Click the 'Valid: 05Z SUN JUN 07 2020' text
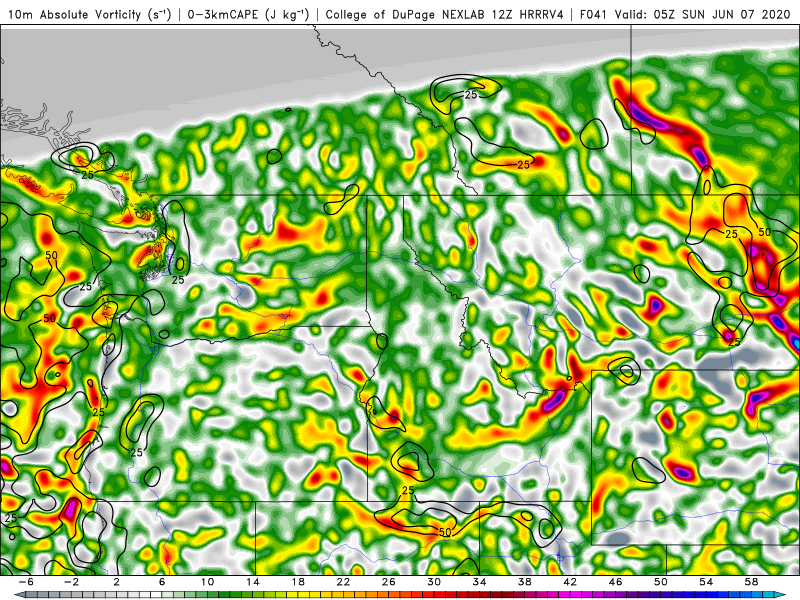 (705, 14)
